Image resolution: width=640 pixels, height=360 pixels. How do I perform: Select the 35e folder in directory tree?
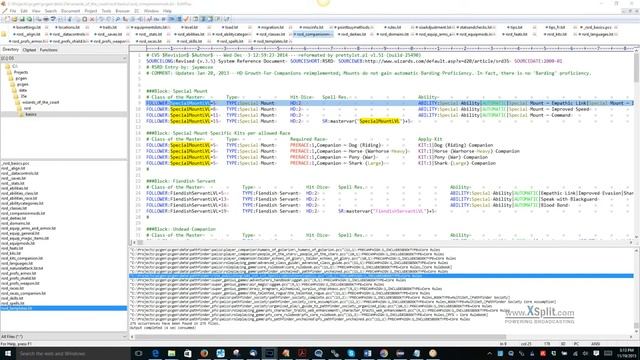pos(23,96)
